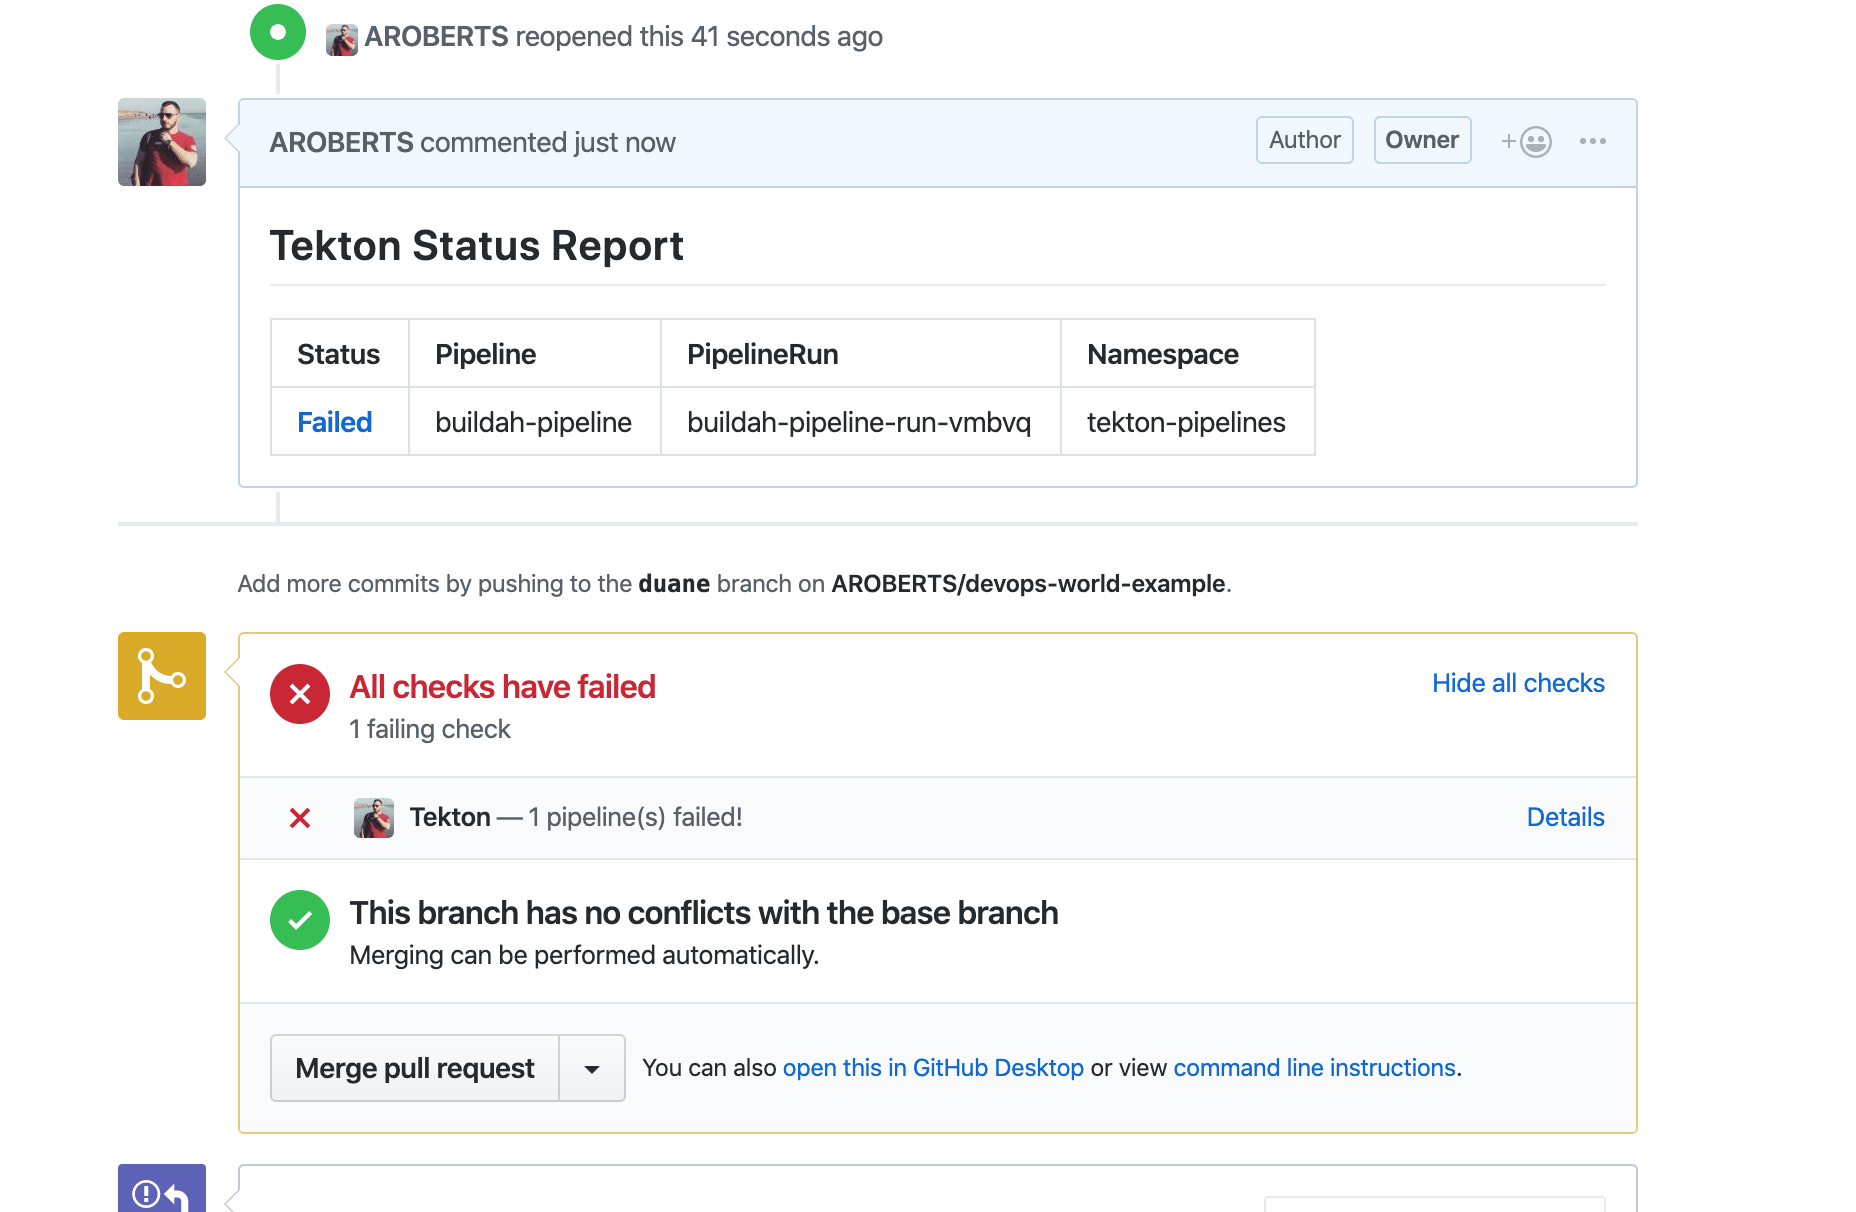Click the Namespace column header
This screenshot has width=1856, height=1212.
point(1187,354)
